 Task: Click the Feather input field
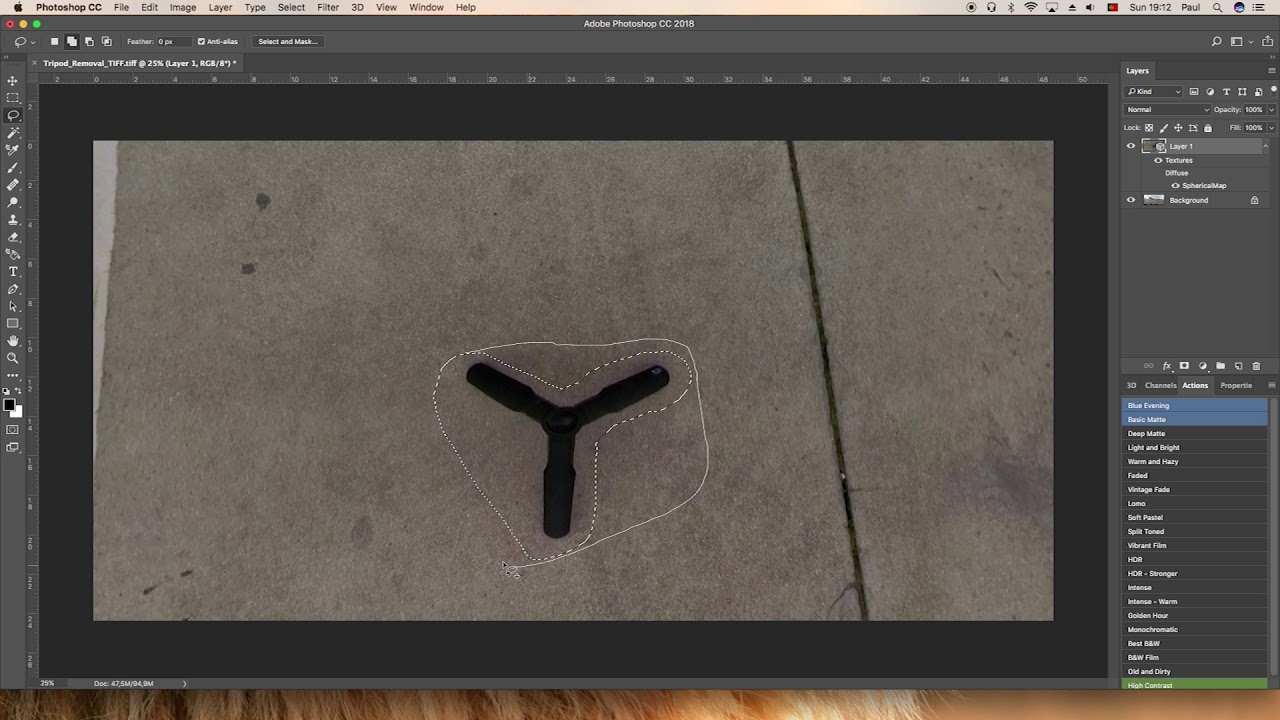[166, 42]
